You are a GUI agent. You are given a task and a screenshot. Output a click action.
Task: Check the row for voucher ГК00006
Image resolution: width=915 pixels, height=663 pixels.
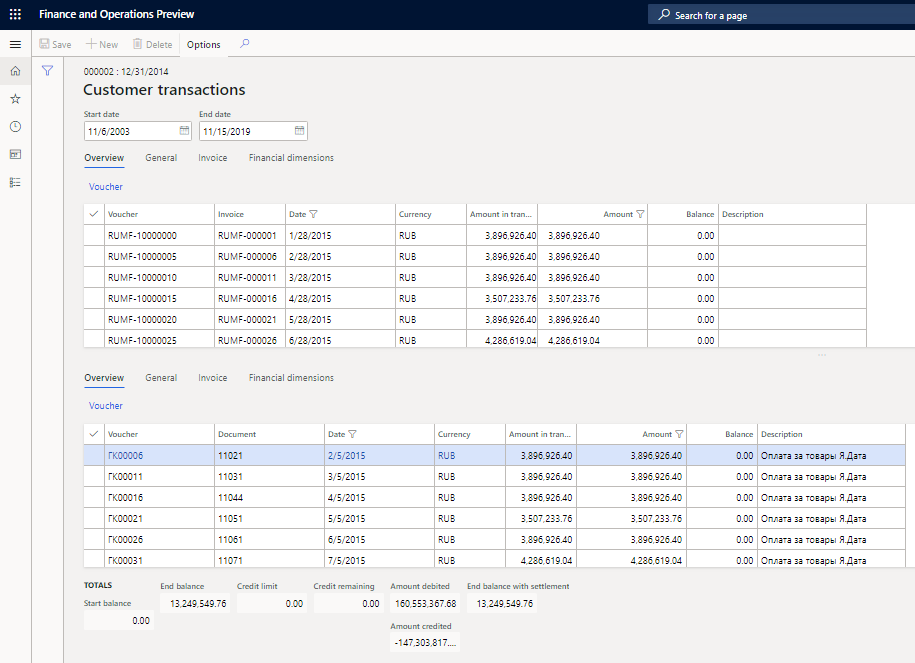tap(93, 455)
